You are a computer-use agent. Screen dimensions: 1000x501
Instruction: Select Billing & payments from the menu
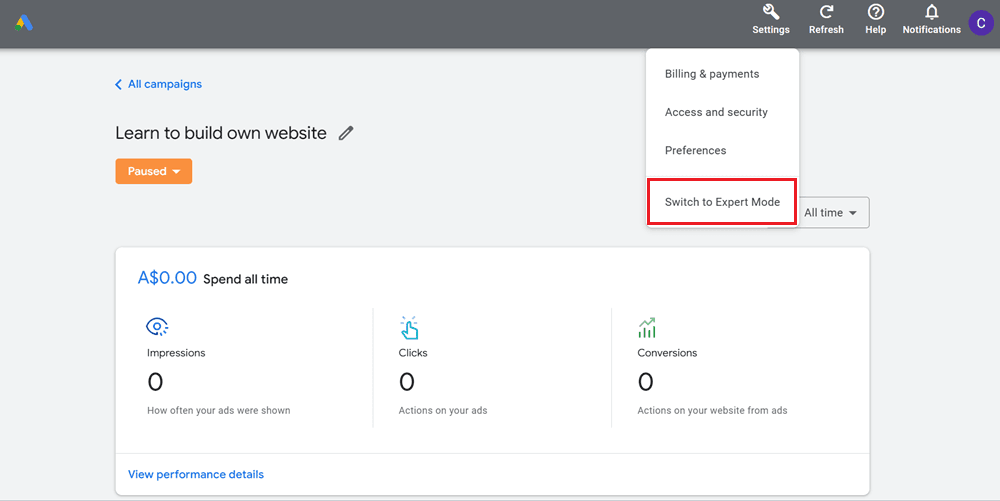click(x=712, y=74)
